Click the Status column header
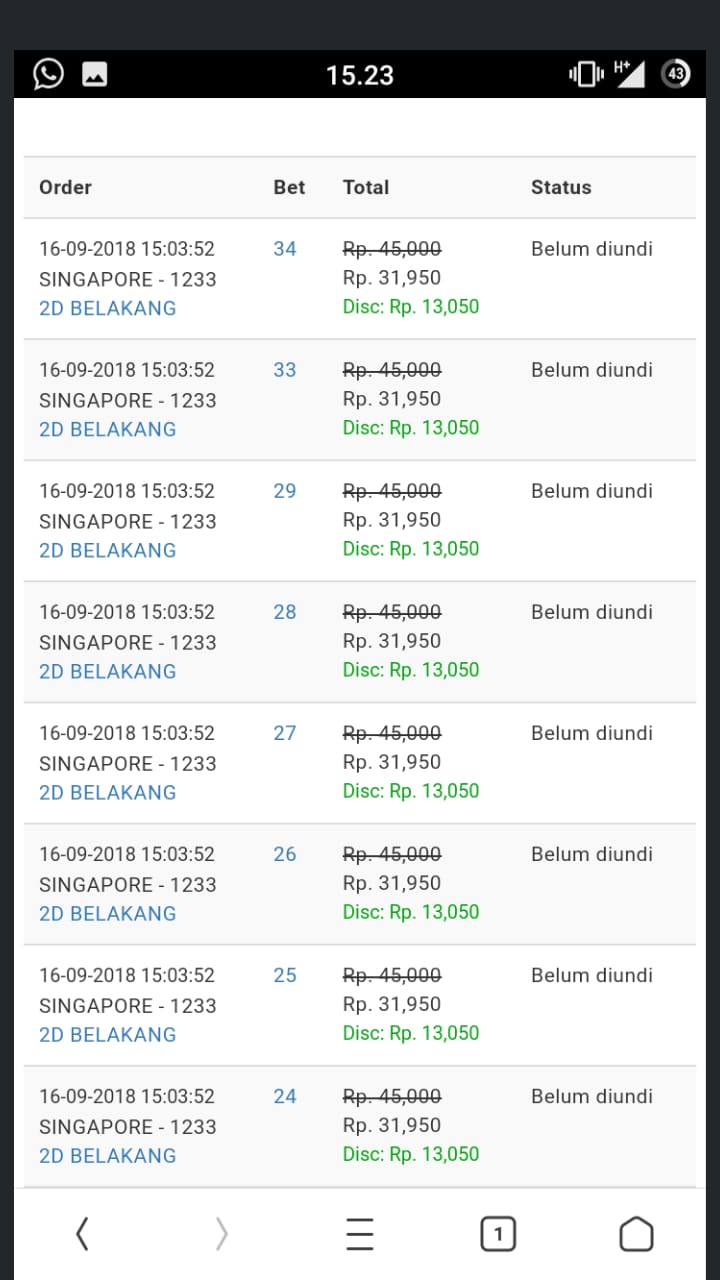 click(x=561, y=187)
